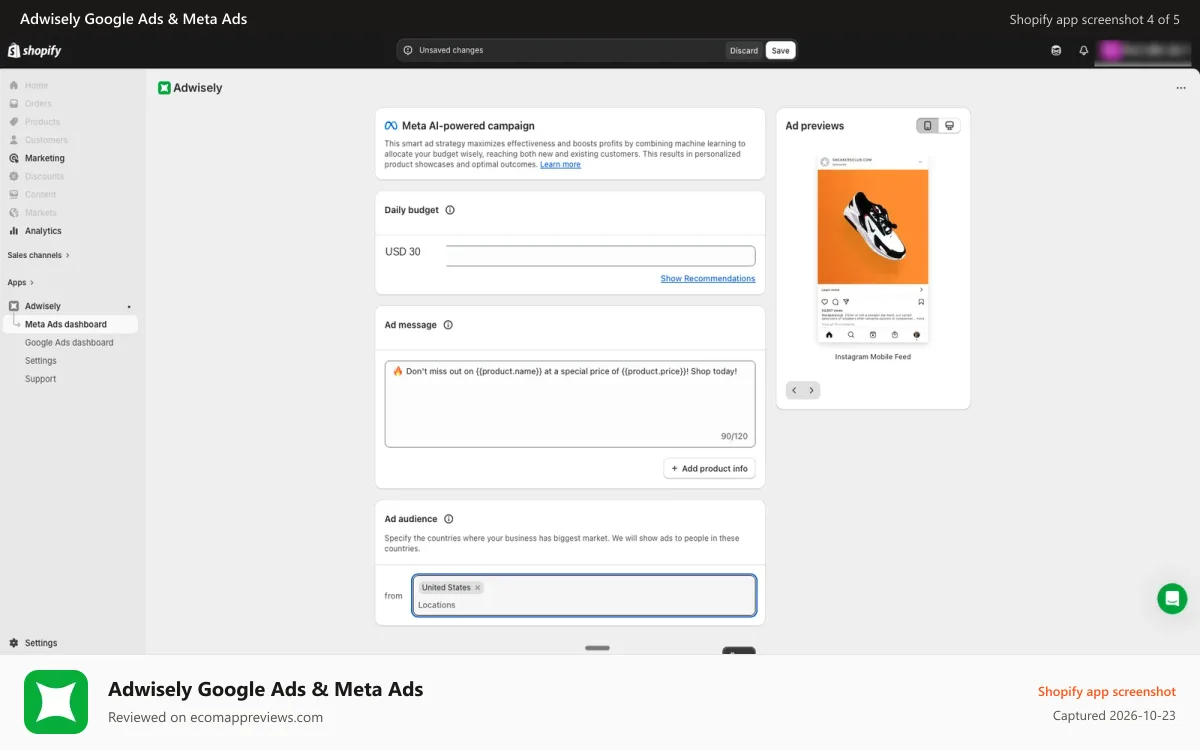The image size is (1200, 750).
Task: Save the unsaved changes
Action: (780, 50)
